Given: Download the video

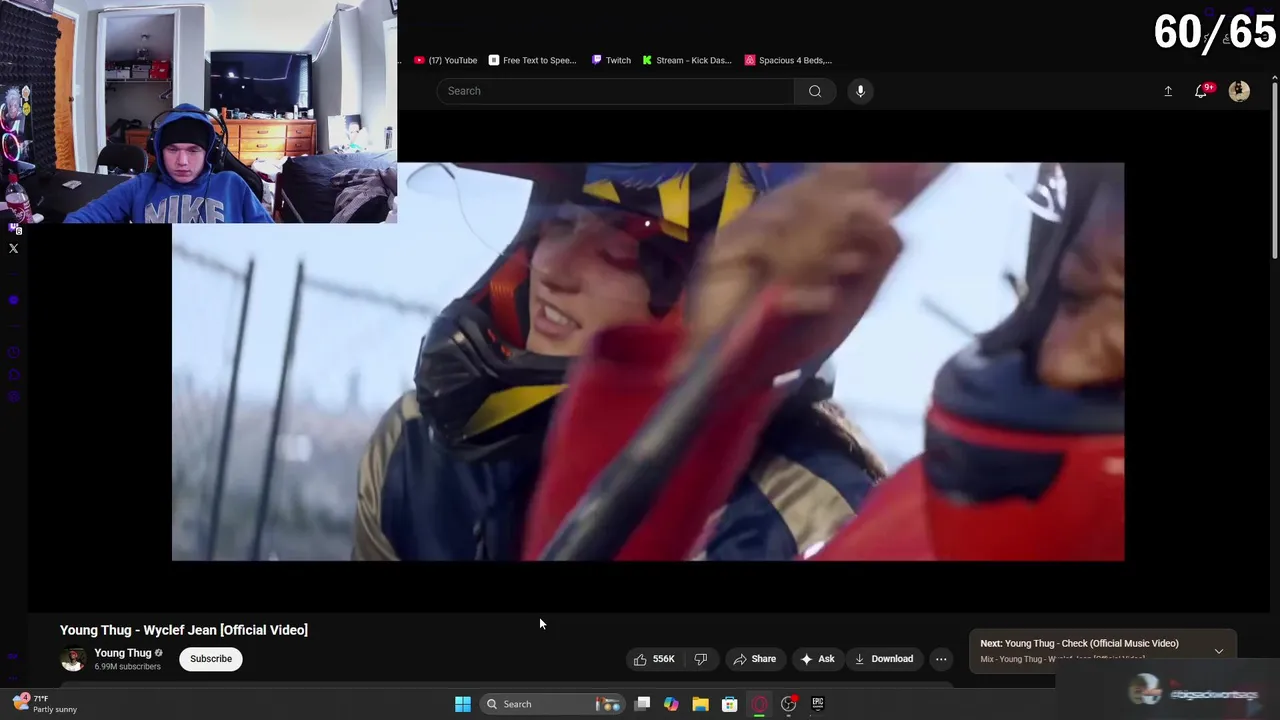Looking at the screenshot, I should coord(884,659).
